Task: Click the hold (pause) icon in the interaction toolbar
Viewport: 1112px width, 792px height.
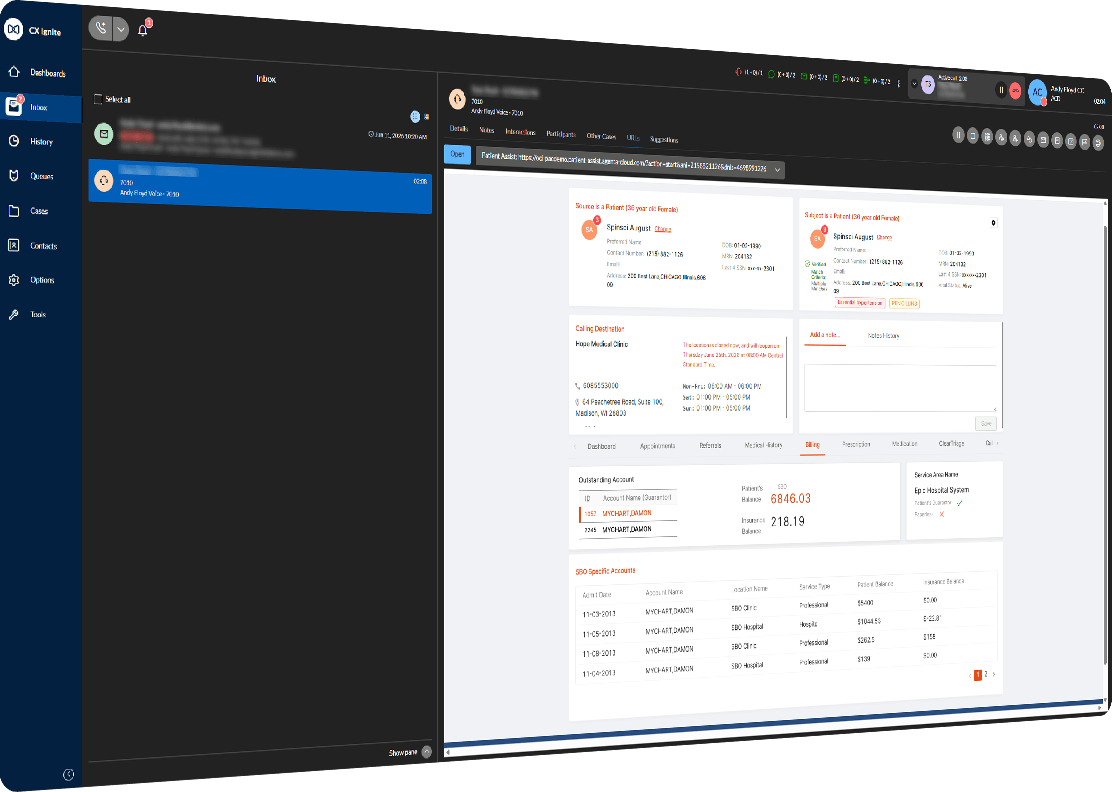Action: coord(958,135)
